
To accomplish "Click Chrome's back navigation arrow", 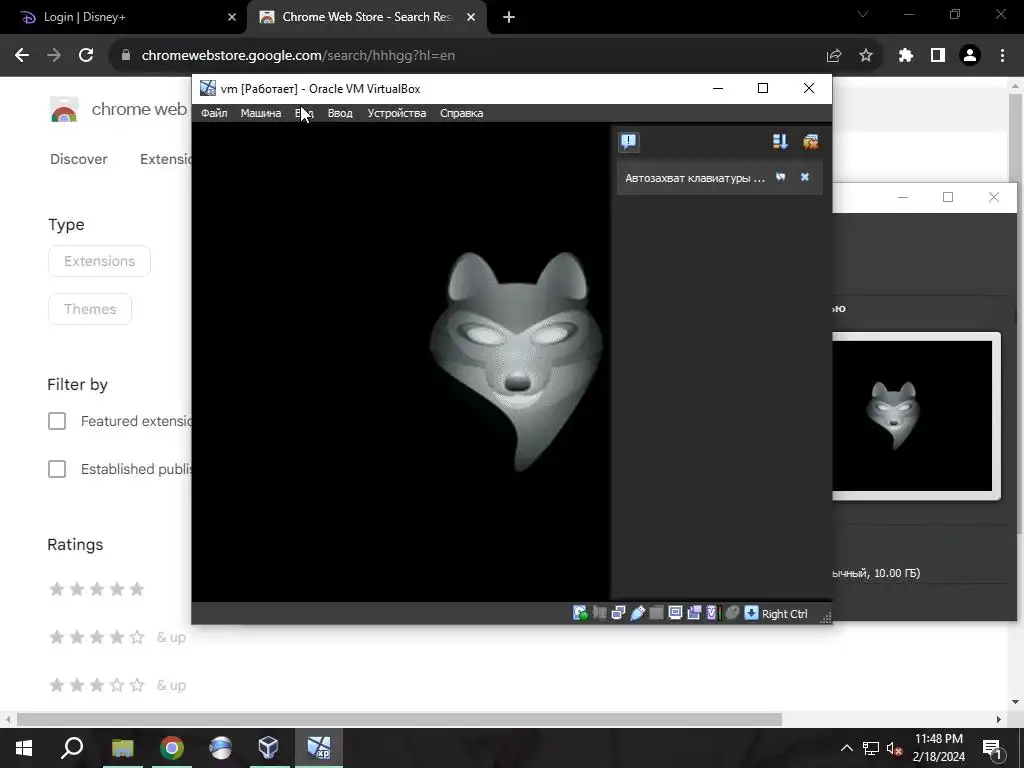I will (22, 56).
